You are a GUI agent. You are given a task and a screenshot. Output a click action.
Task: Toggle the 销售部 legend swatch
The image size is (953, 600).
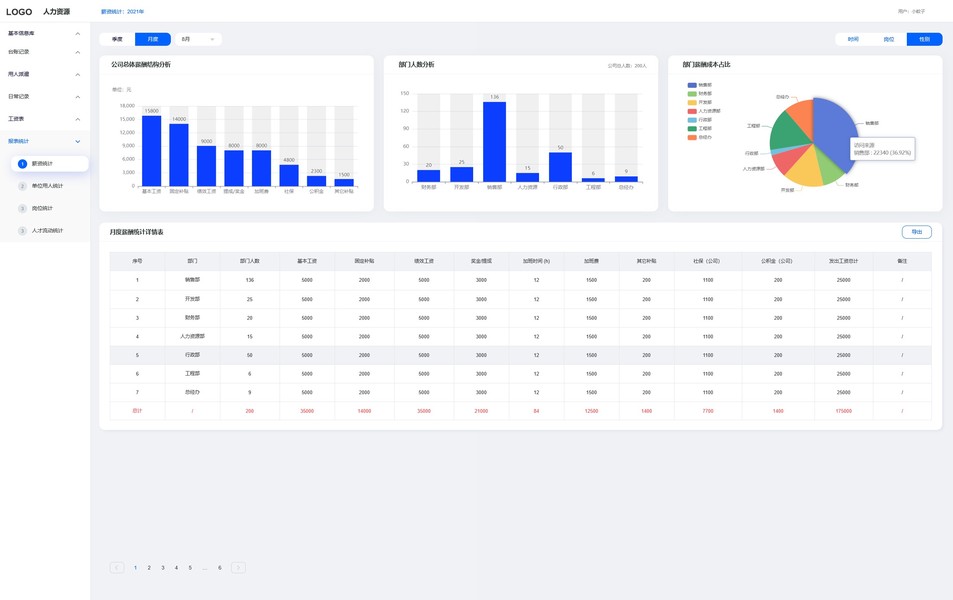692,85
